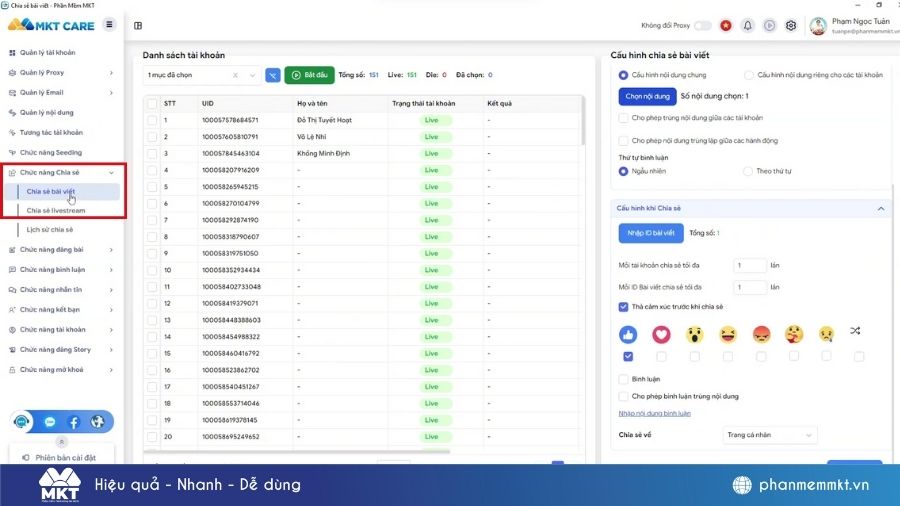
Task: Select the Wow reaction icon
Action: tap(695, 334)
